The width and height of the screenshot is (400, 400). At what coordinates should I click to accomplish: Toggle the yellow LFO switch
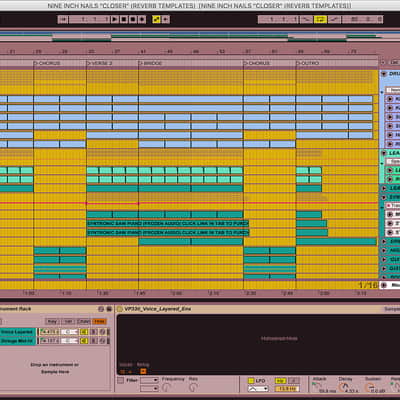click(251, 381)
